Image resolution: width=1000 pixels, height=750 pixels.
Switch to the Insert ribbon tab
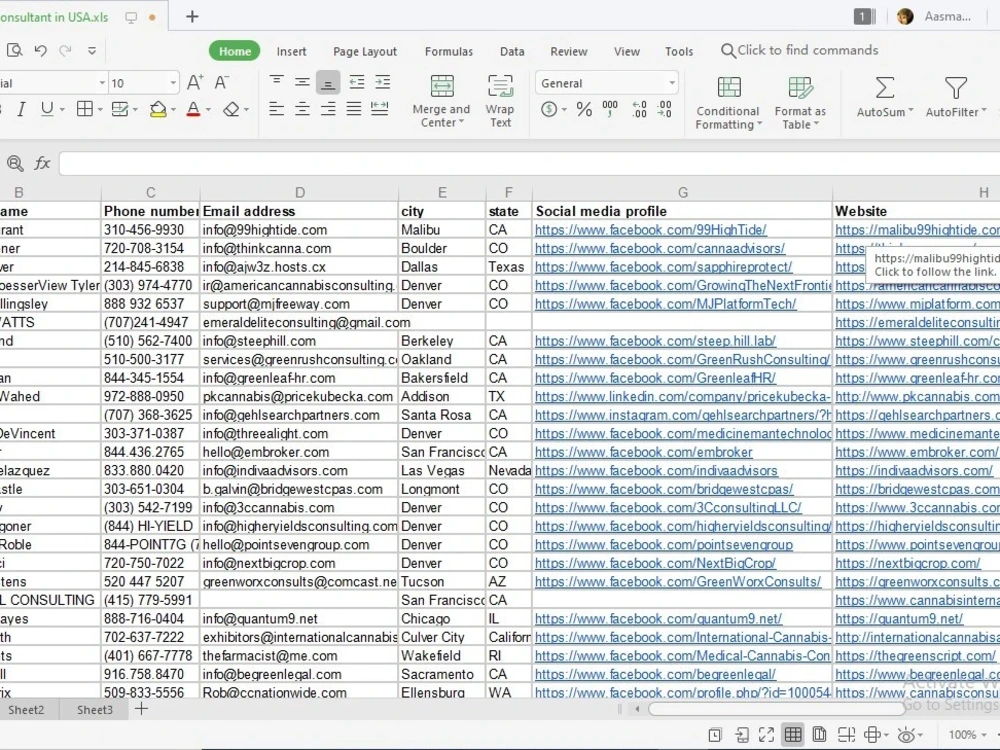(291, 52)
